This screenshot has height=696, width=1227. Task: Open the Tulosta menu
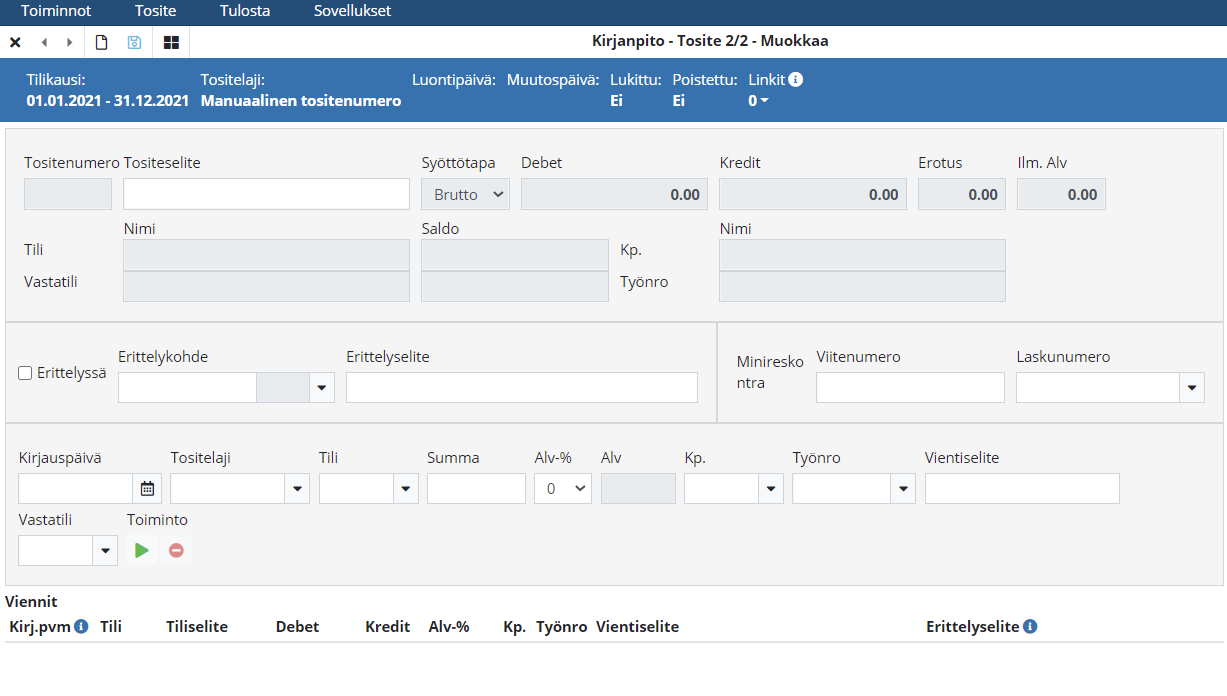pyautogui.click(x=245, y=11)
